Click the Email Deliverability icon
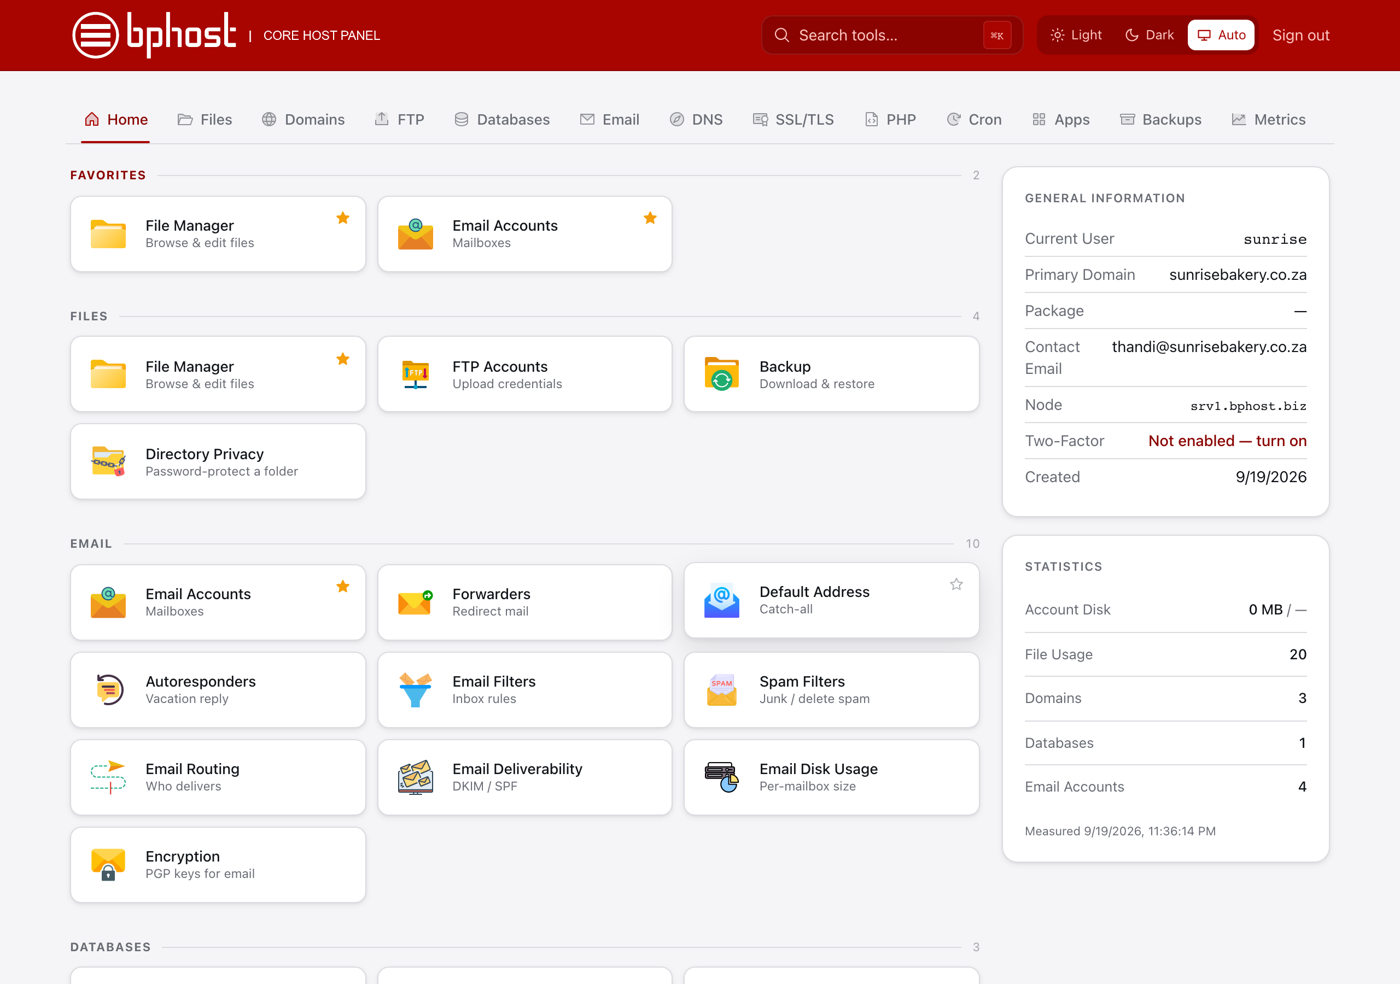The image size is (1400, 984). pos(415,777)
